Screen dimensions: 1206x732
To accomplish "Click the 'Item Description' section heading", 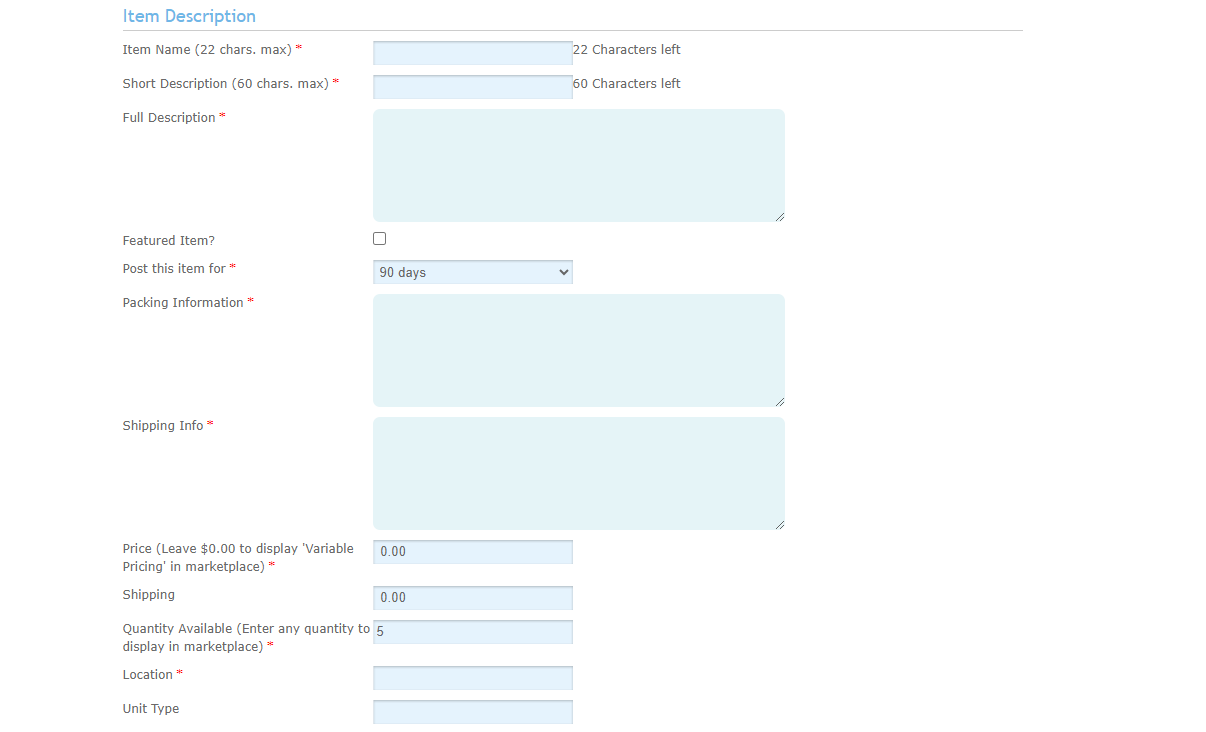I will pos(189,16).
